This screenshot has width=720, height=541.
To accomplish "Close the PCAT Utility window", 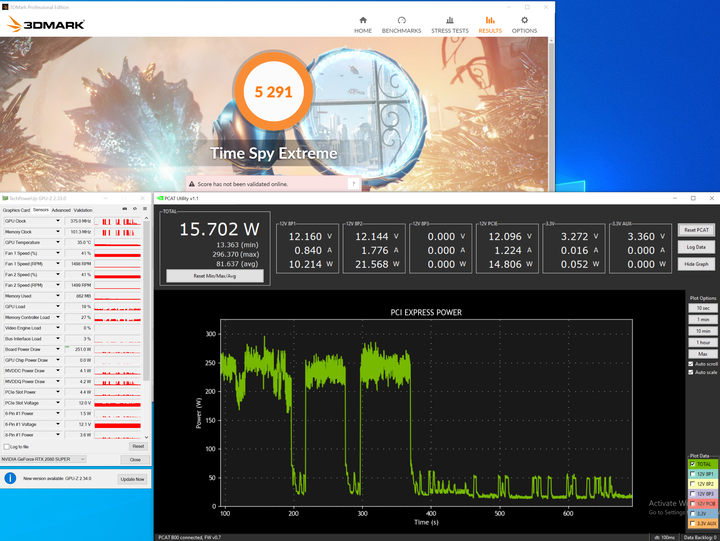I will point(712,198).
